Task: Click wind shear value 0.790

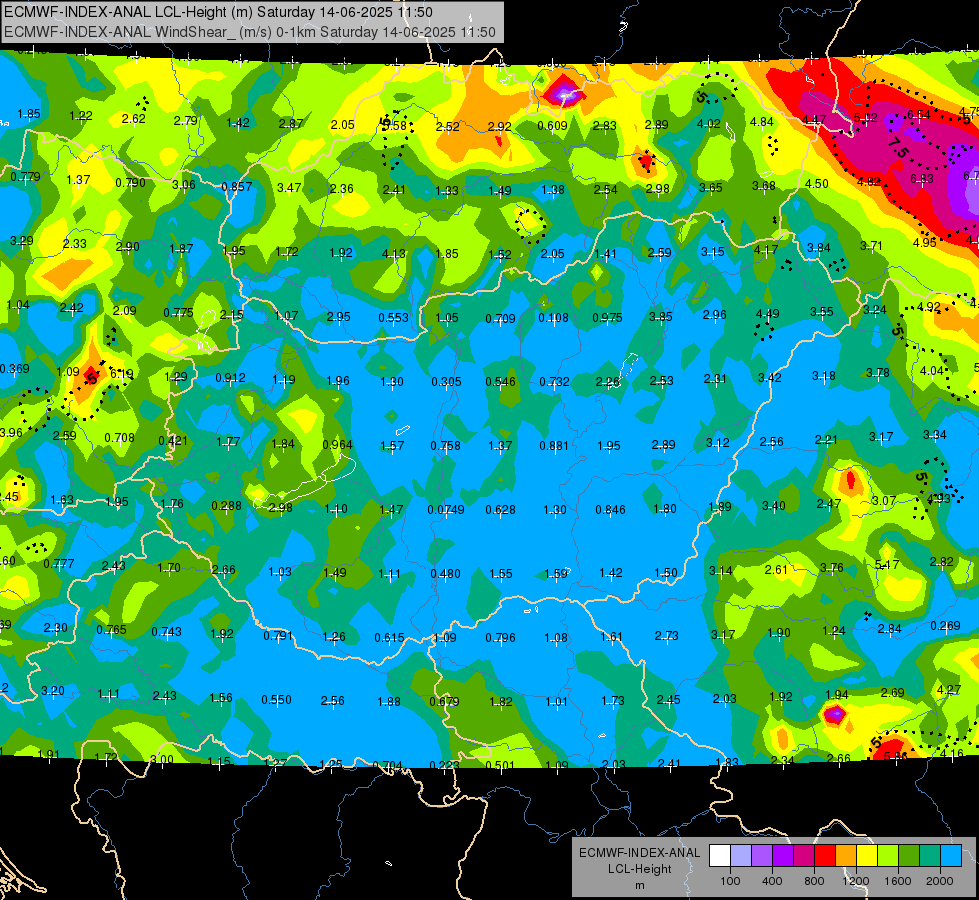Action: point(130,183)
